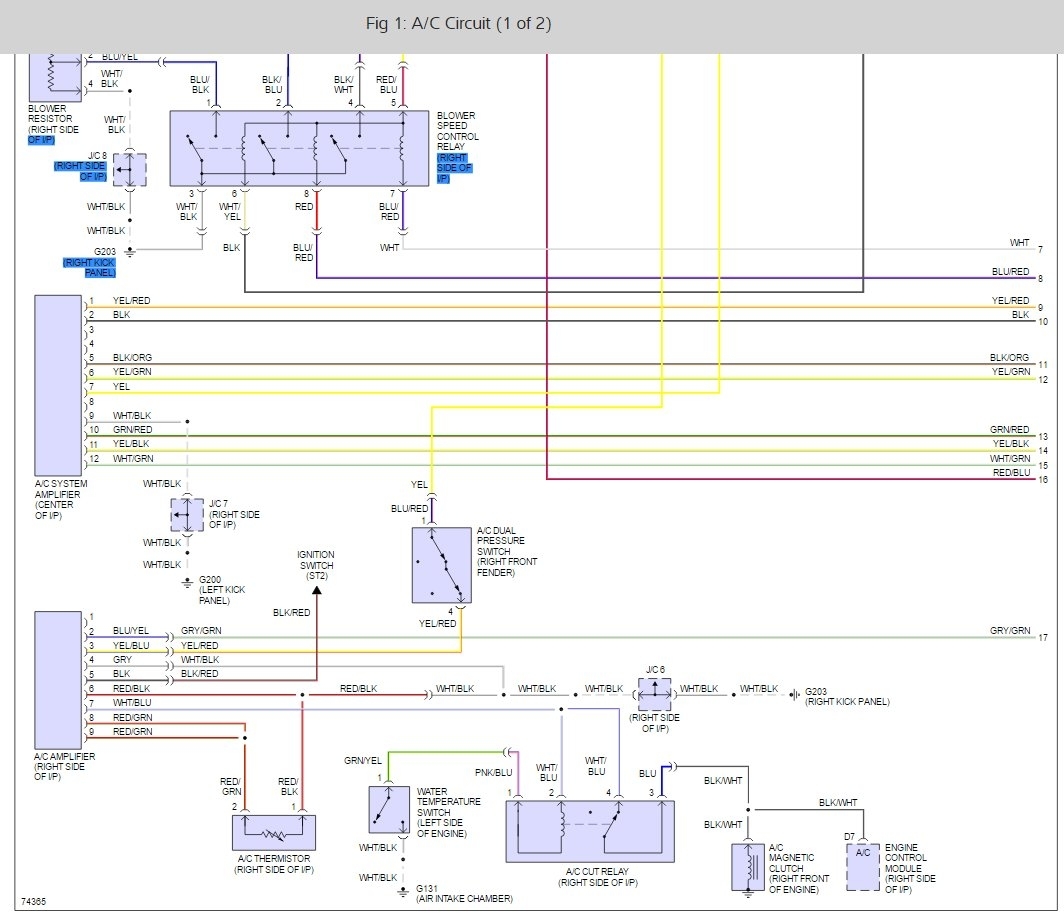The width and height of the screenshot is (1064, 922).
Task: Click the Engine Control Module dashed box
Action: (x=862, y=866)
